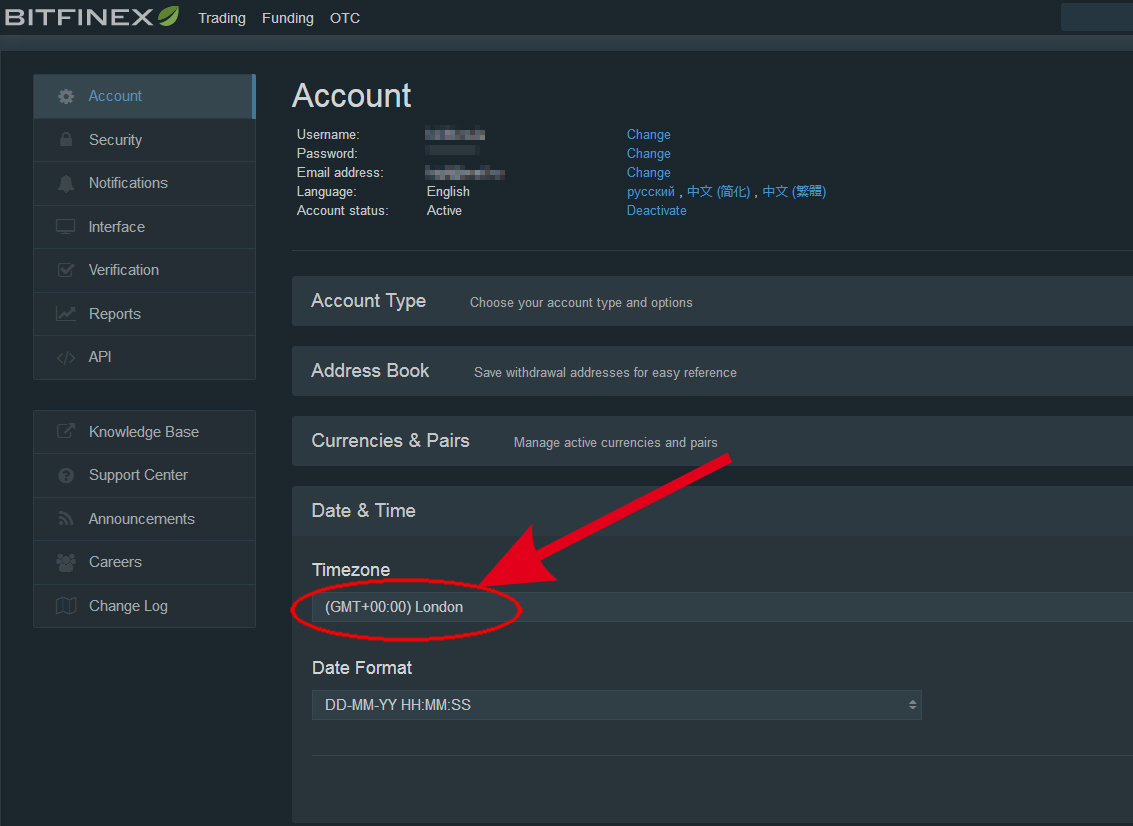
Task: Open the Trading menu
Action: point(222,18)
